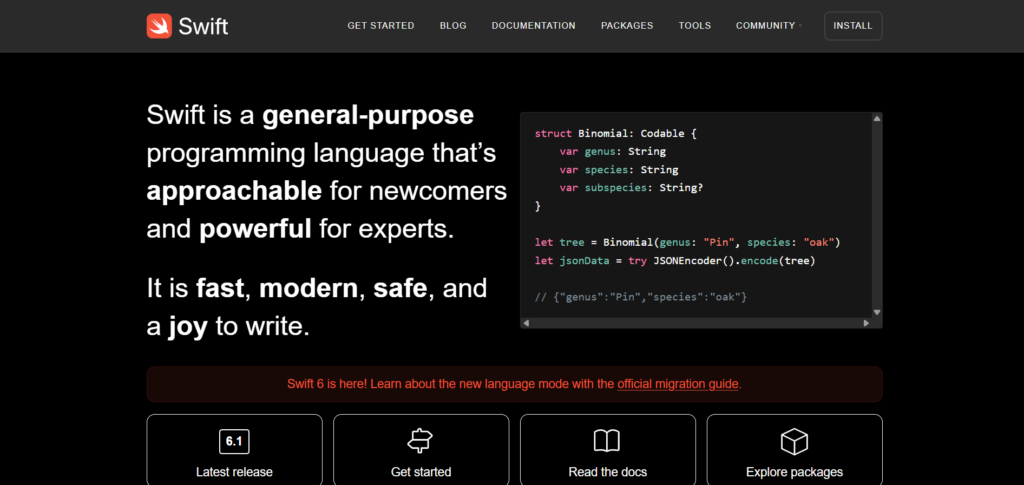Viewport: 1024px width, 485px height.
Task: Click the Swift wordmark text in the header
Action: 203,27
